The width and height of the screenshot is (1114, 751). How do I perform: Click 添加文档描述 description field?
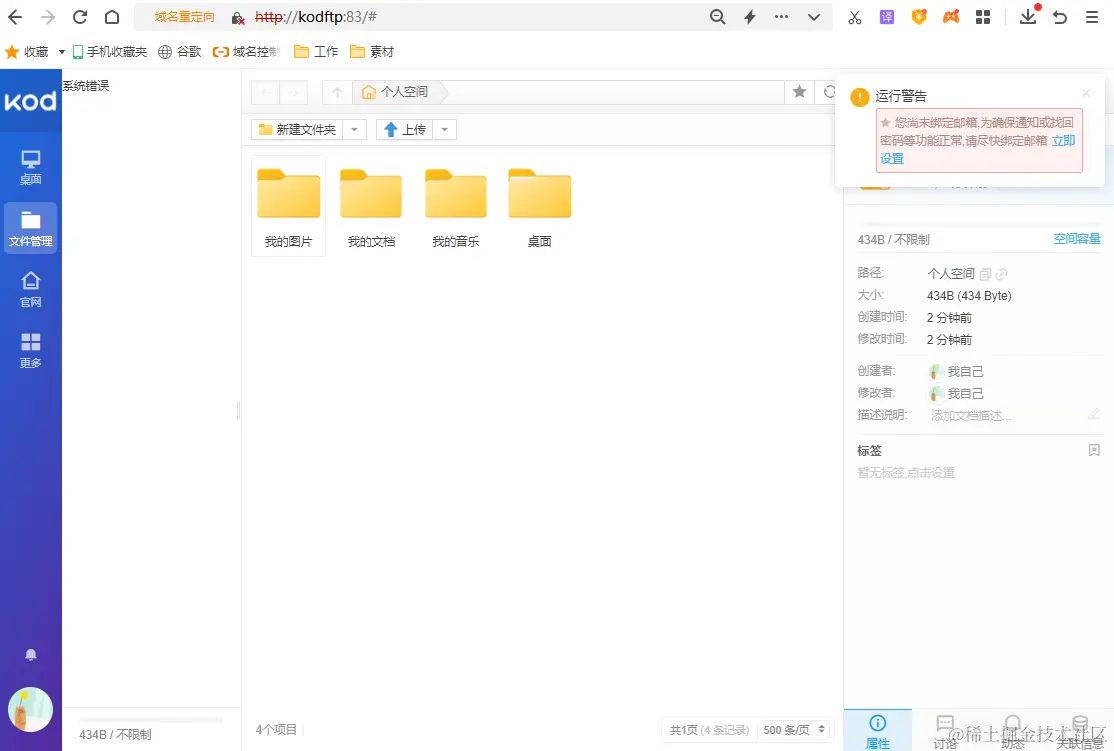tap(970, 416)
